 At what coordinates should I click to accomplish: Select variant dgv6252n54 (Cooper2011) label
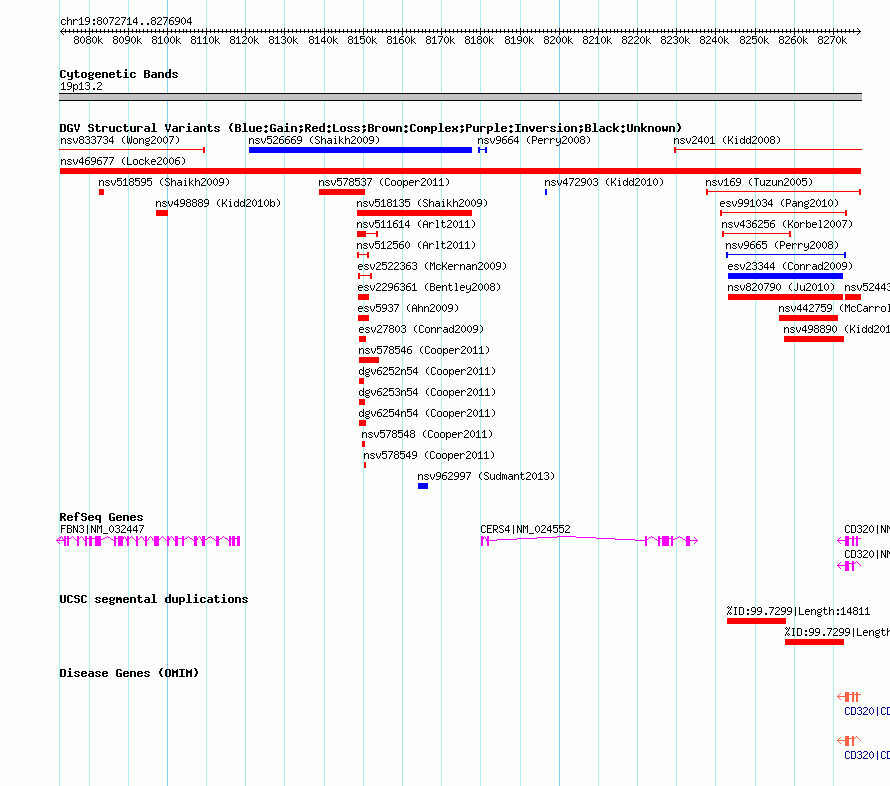click(427, 371)
